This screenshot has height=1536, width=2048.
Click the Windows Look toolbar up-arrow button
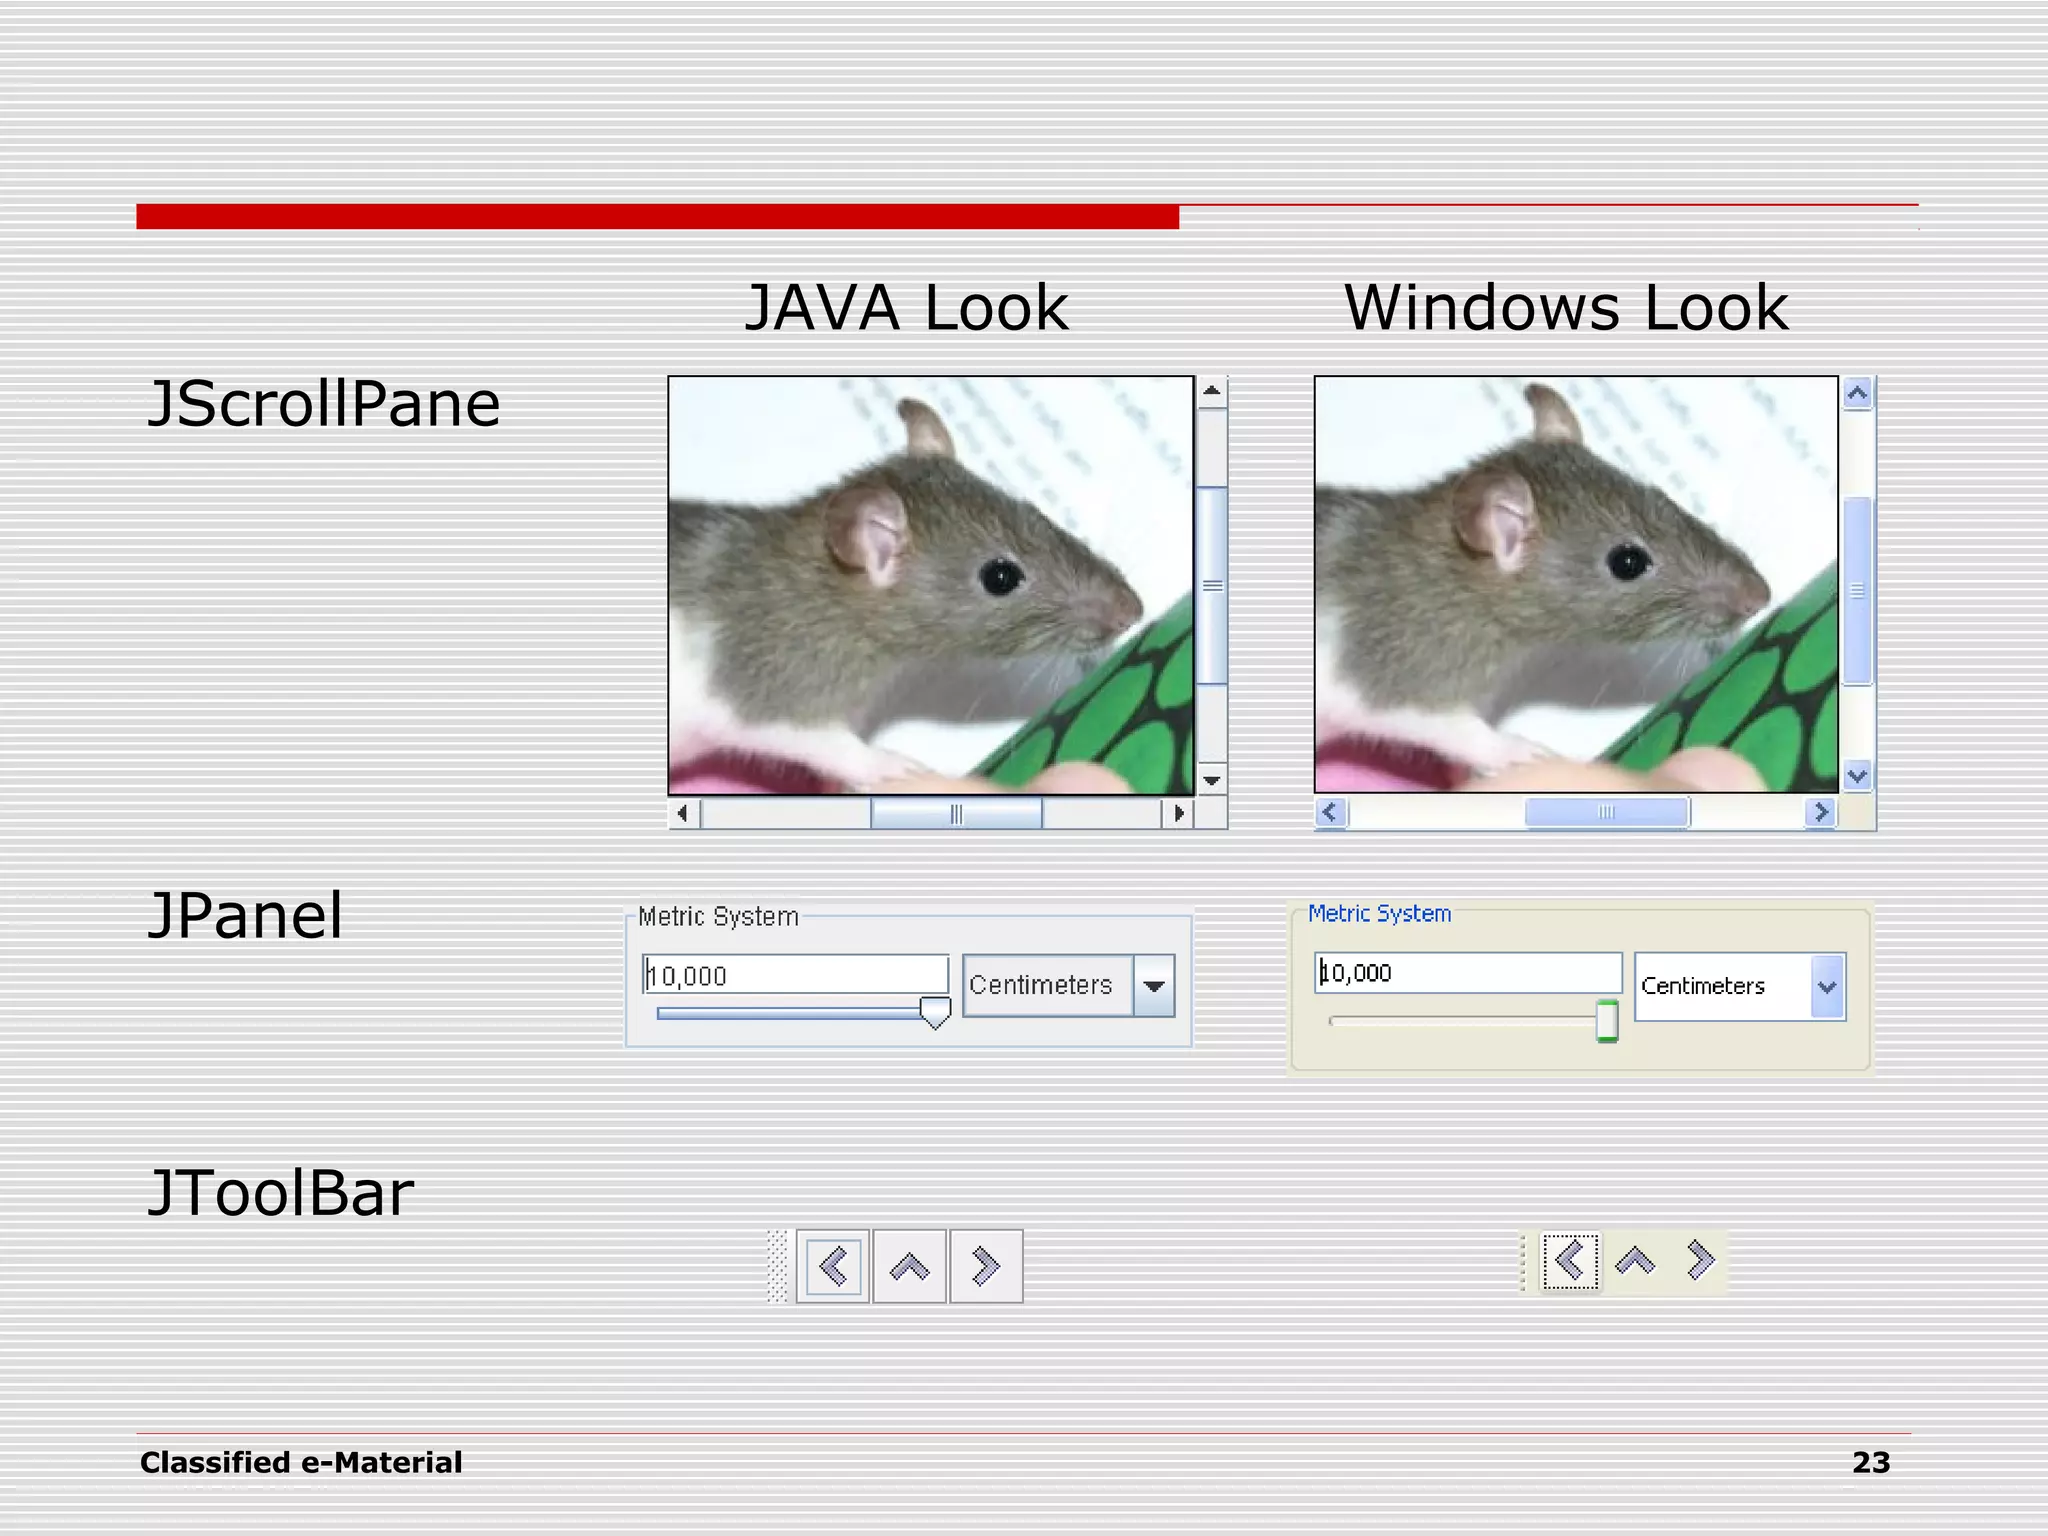(1635, 1261)
